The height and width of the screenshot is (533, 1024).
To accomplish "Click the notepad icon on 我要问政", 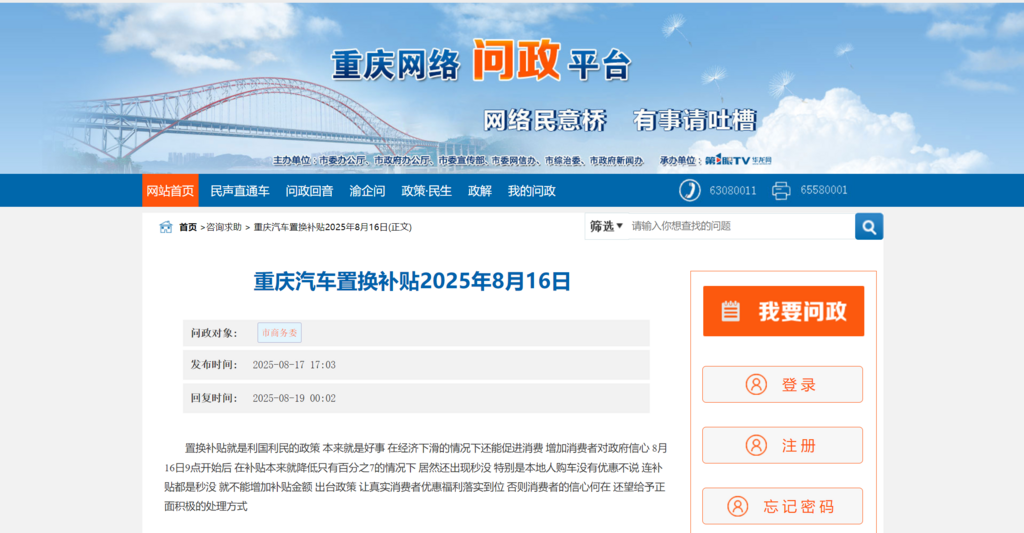I will pos(731,311).
